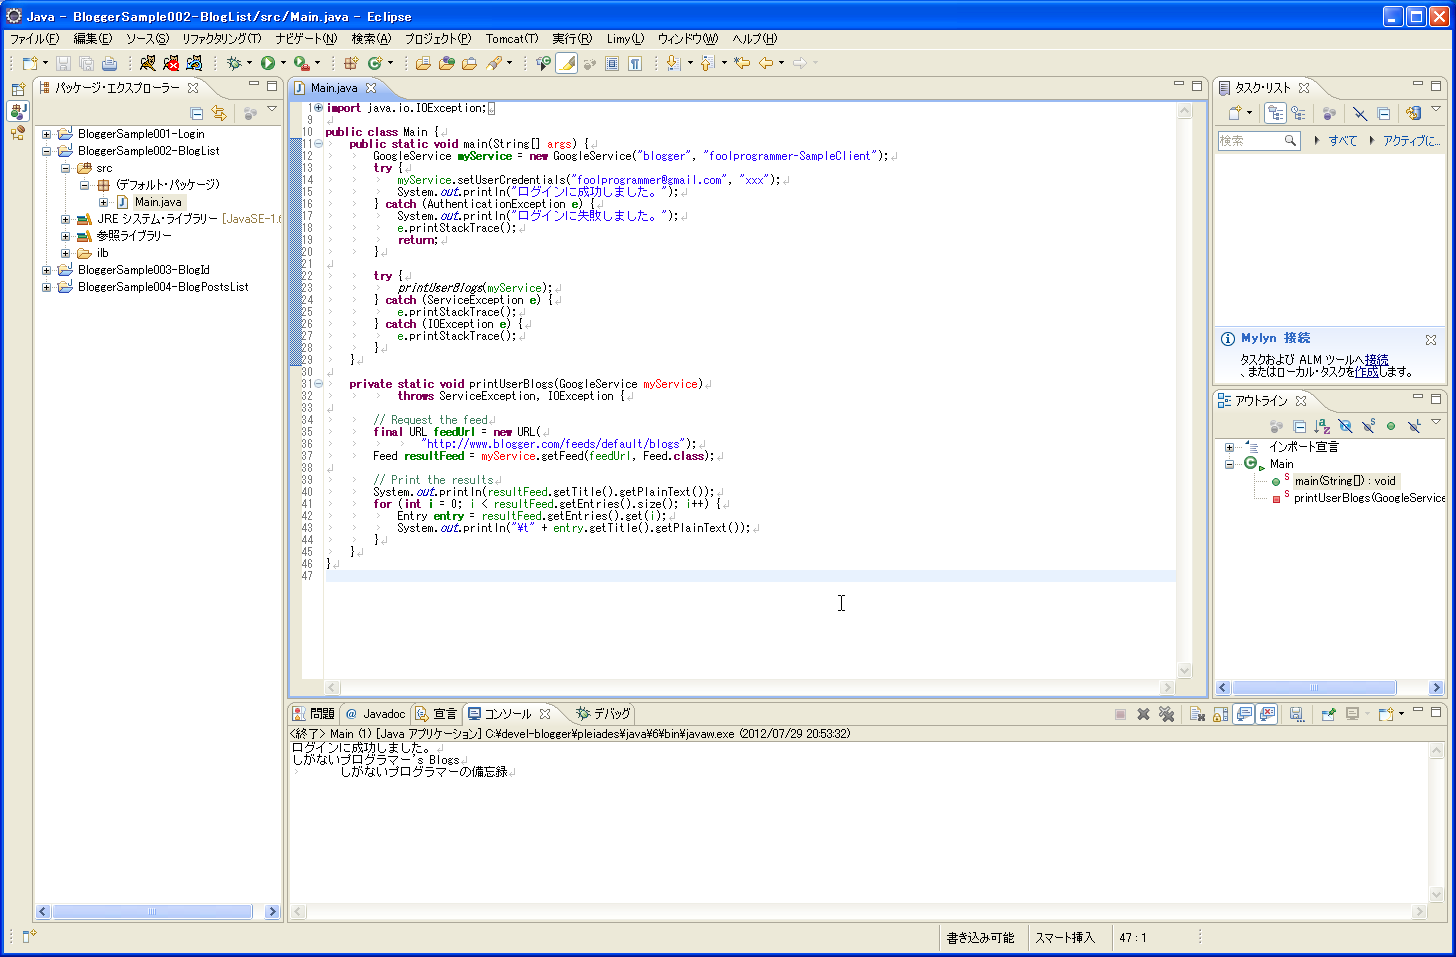
Task: Expand インポート宣言 in Outline
Action: [1229, 447]
